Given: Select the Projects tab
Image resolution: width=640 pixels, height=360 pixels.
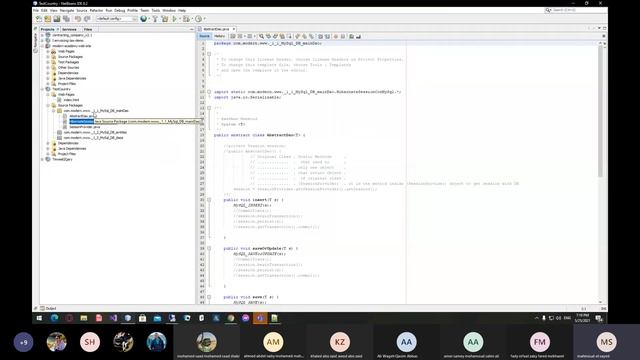Looking at the screenshot, I should (47, 29).
